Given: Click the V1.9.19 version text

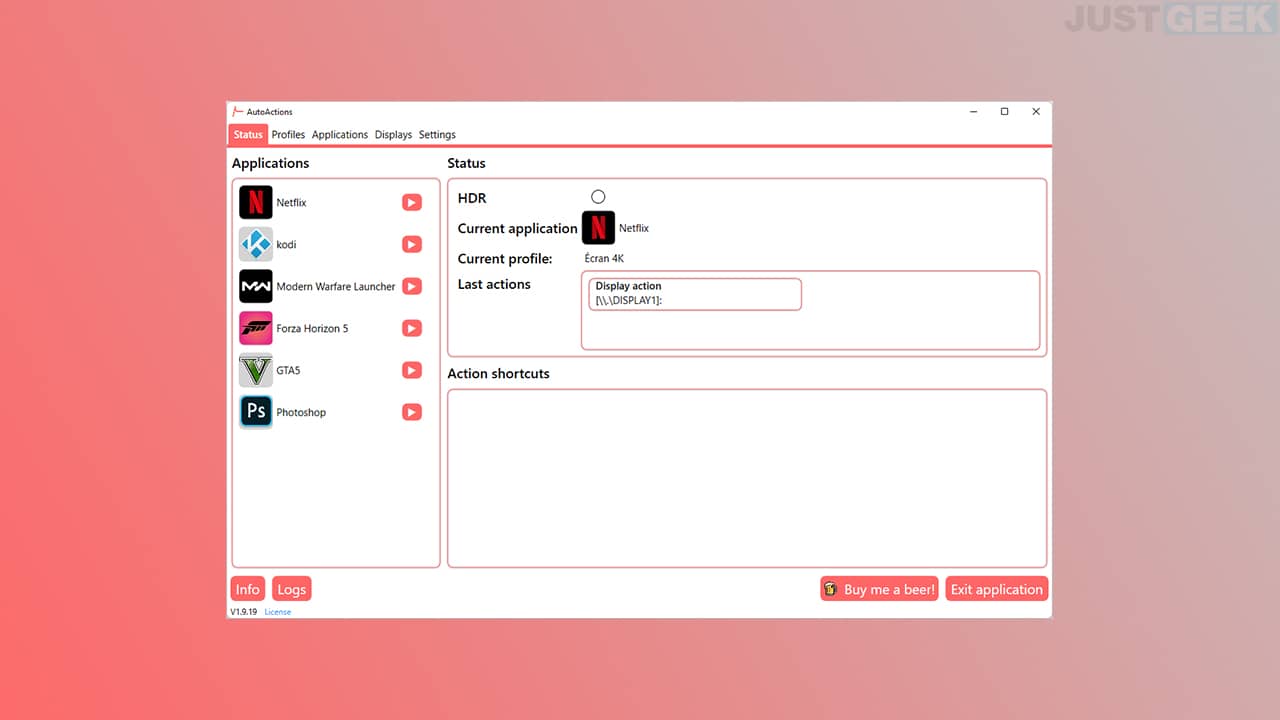Looking at the screenshot, I should [244, 612].
